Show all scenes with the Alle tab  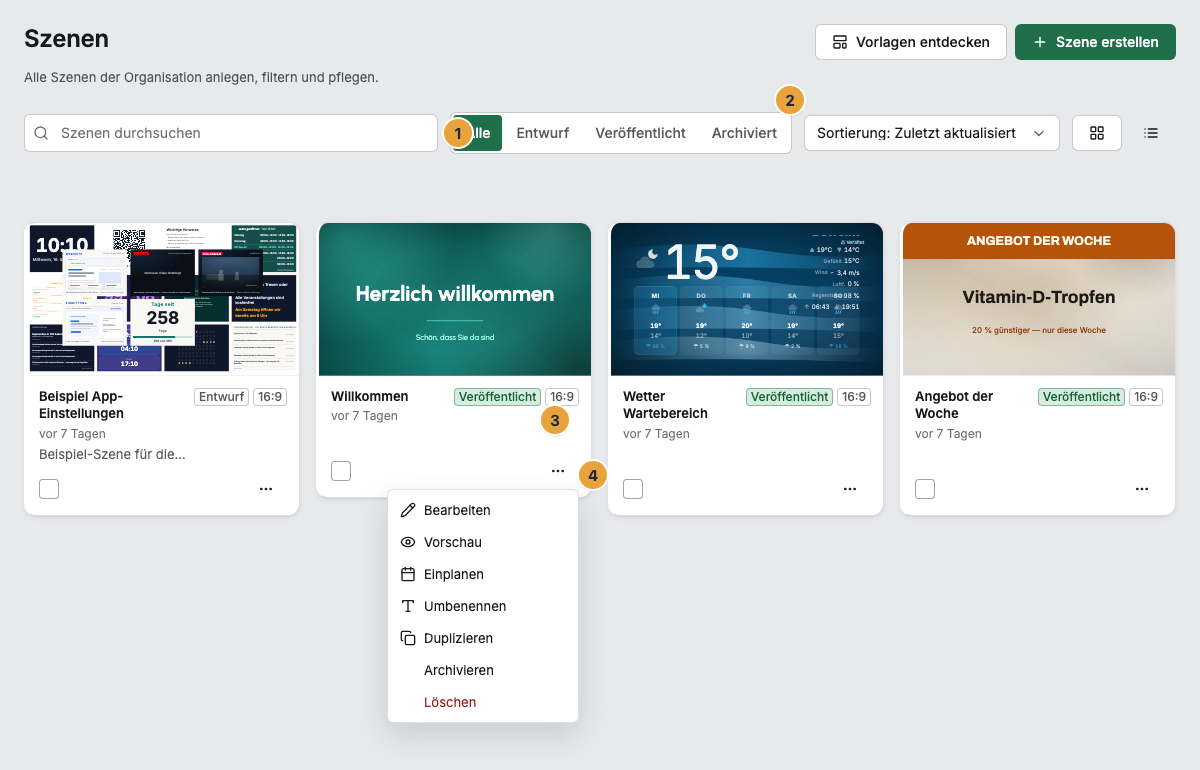tap(478, 133)
